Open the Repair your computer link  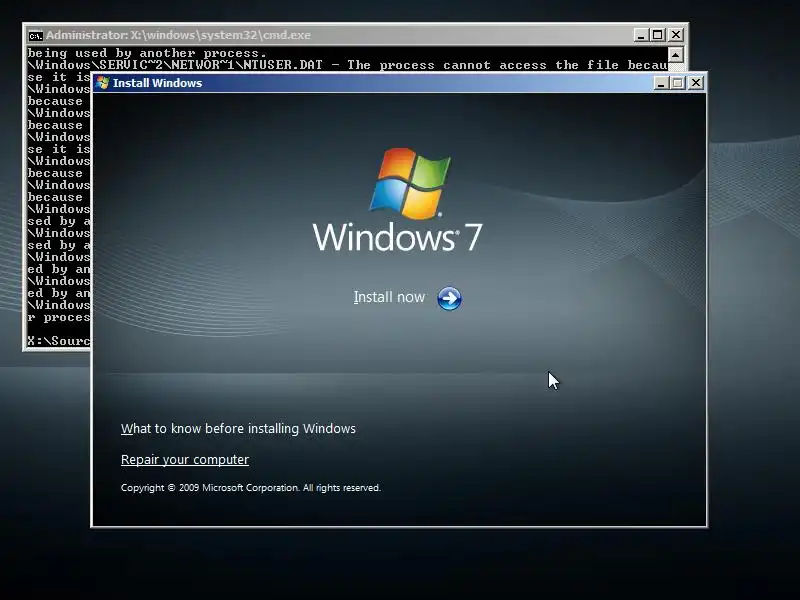pos(185,460)
